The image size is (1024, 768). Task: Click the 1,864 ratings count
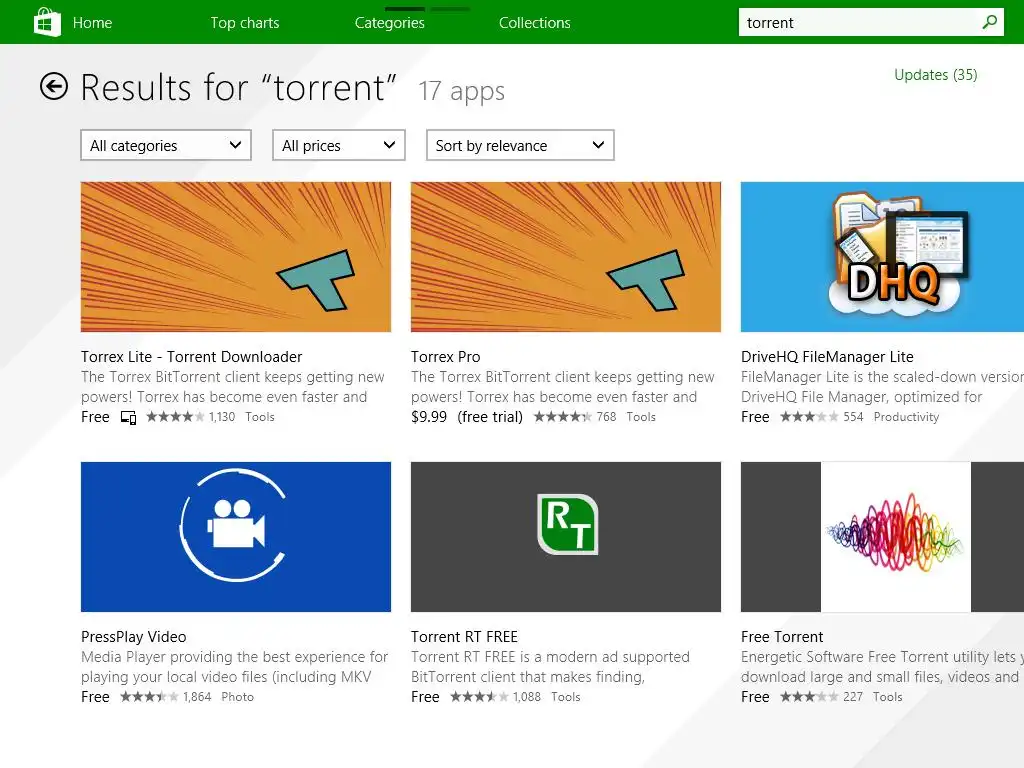197,697
